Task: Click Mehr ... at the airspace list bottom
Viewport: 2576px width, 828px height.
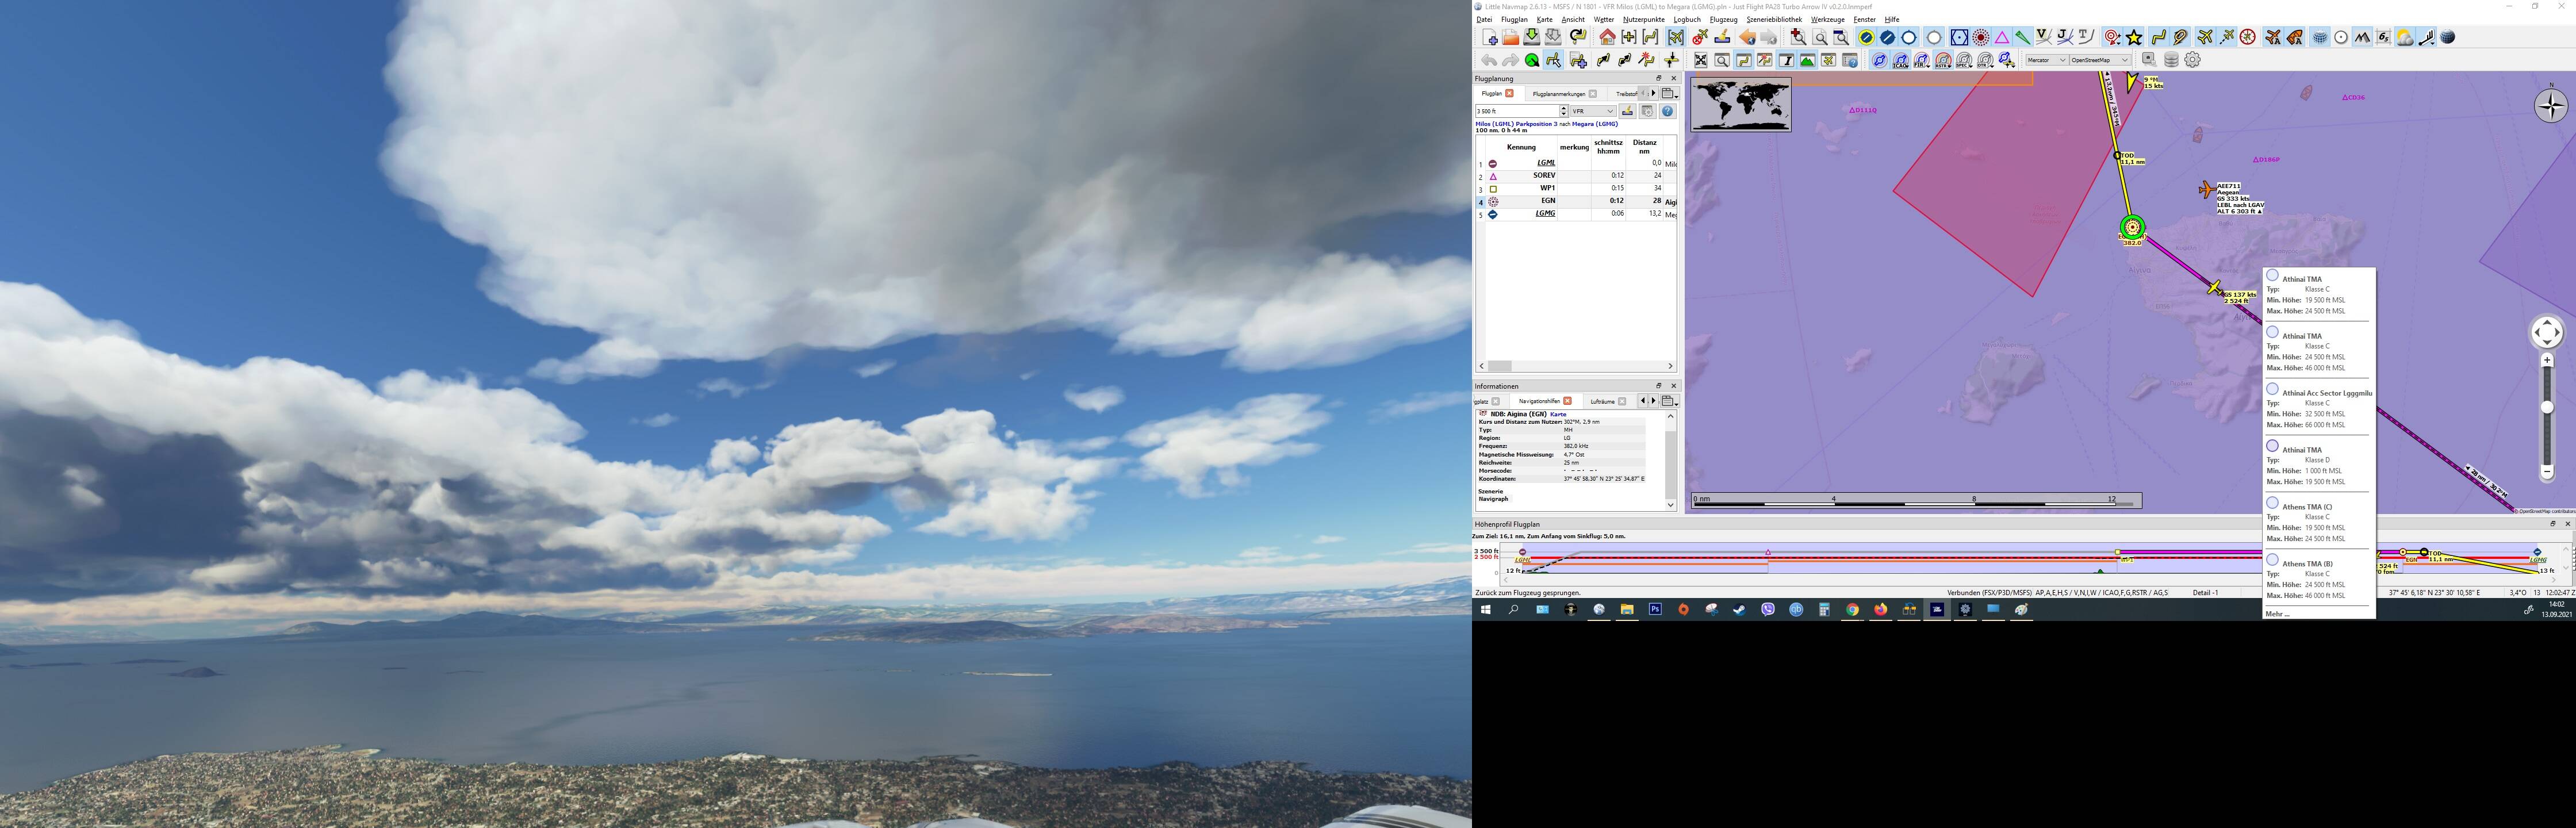Action: (x=2277, y=613)
